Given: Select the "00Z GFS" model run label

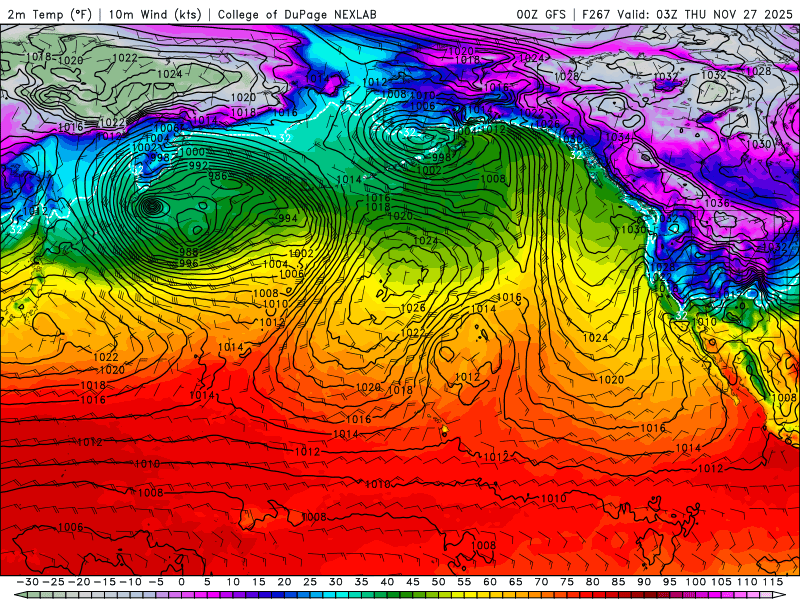Looking at the screenshot, I should tap(541, 14).
